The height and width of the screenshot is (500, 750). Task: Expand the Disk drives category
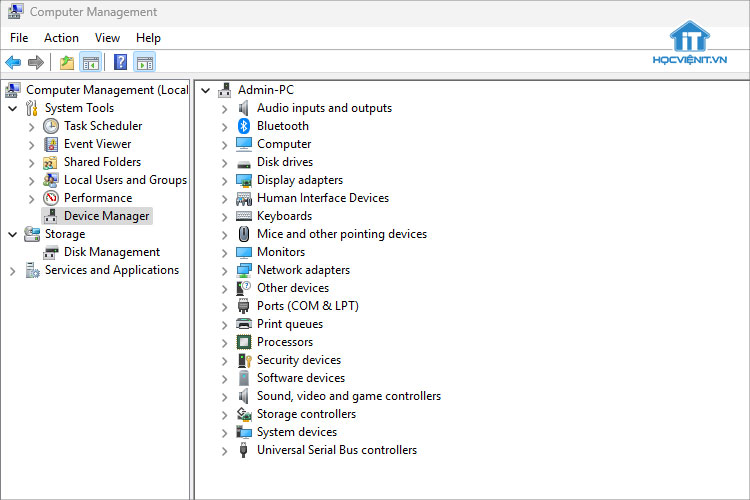225,163
